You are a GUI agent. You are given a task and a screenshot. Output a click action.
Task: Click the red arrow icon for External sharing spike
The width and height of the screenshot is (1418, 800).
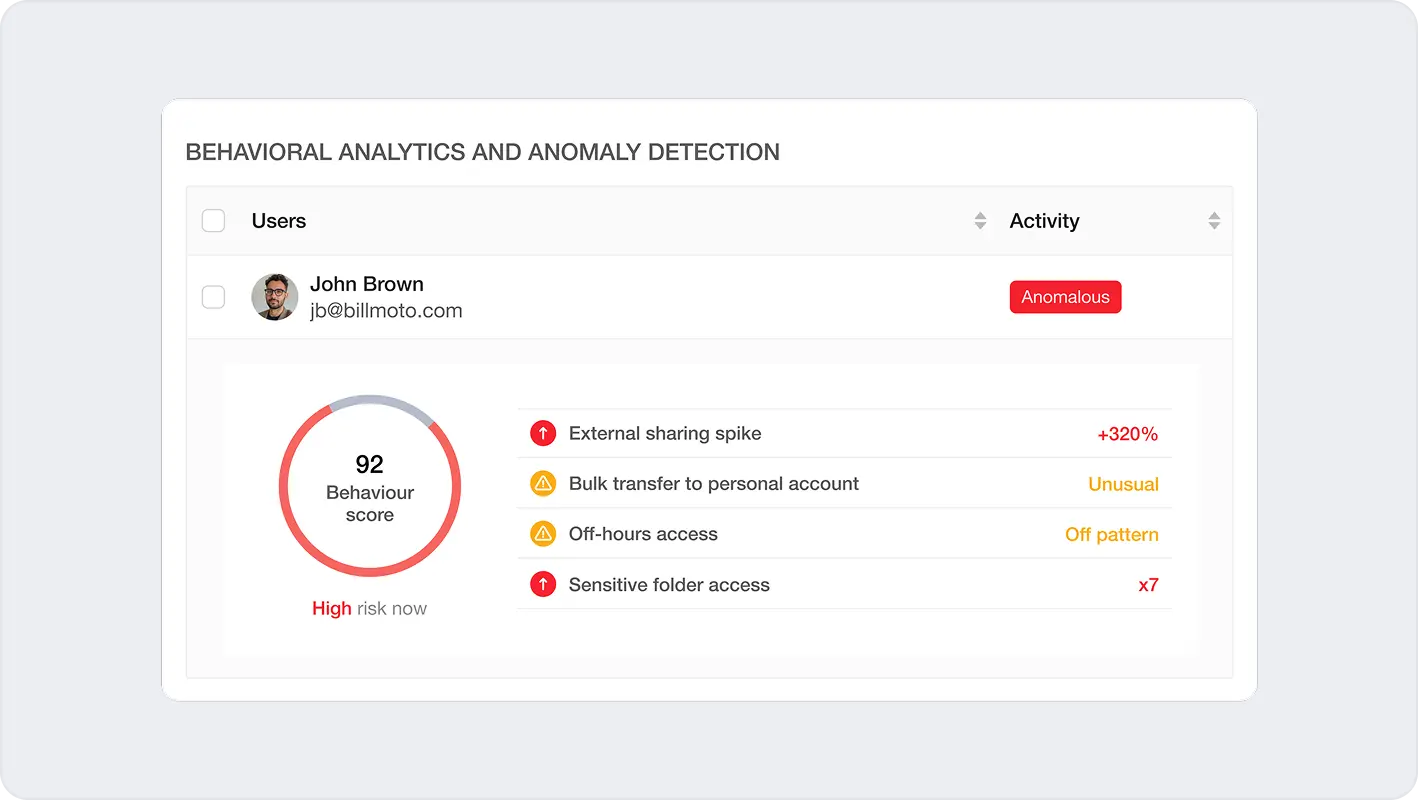tap(543, 433)
